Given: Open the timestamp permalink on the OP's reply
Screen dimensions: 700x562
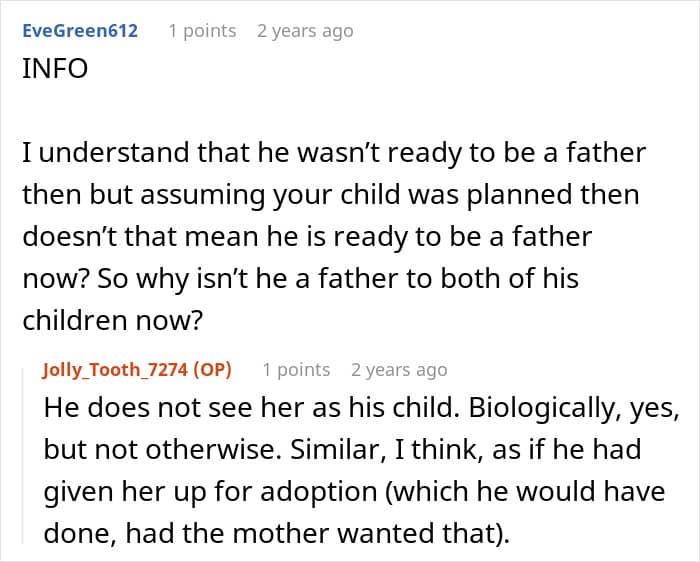Looking at the screenshot, I should coord(399,370).
